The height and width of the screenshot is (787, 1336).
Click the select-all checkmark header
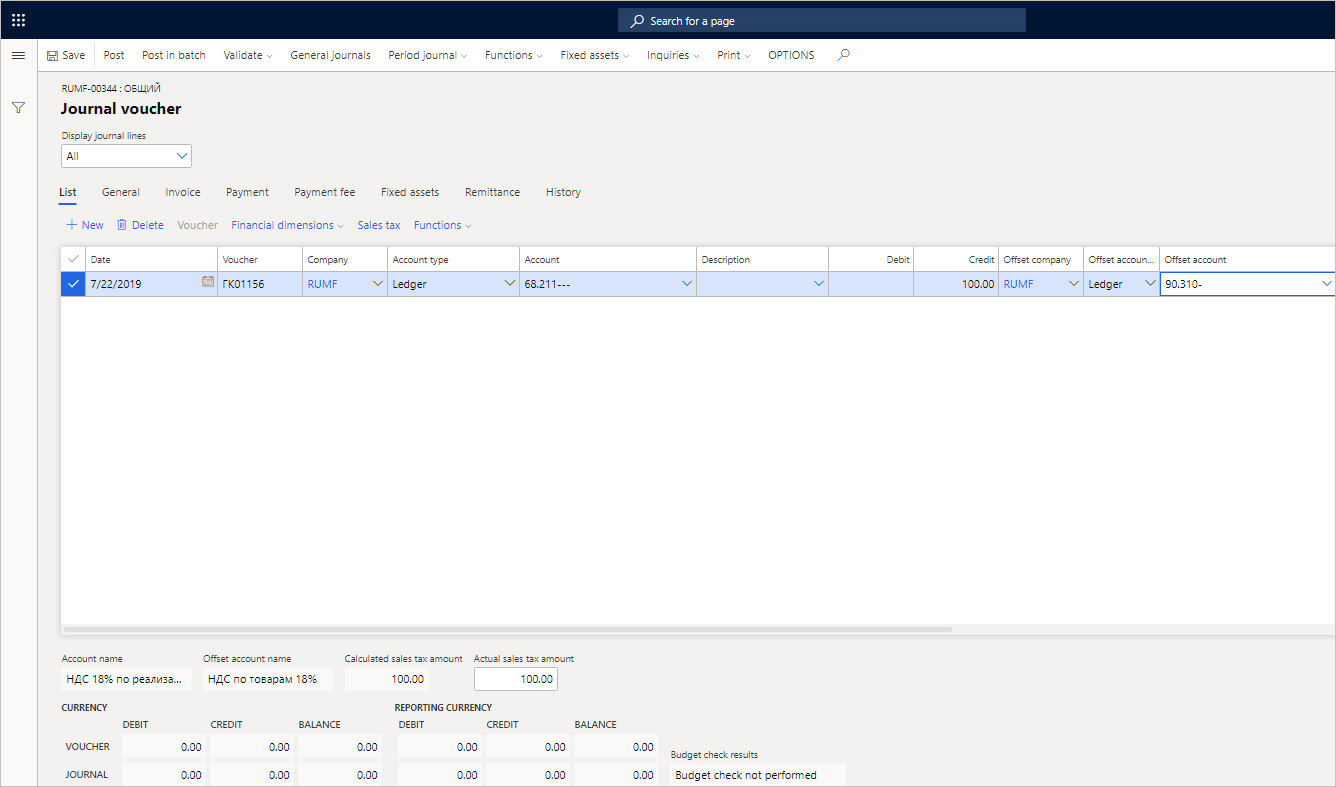click(72, 259)
